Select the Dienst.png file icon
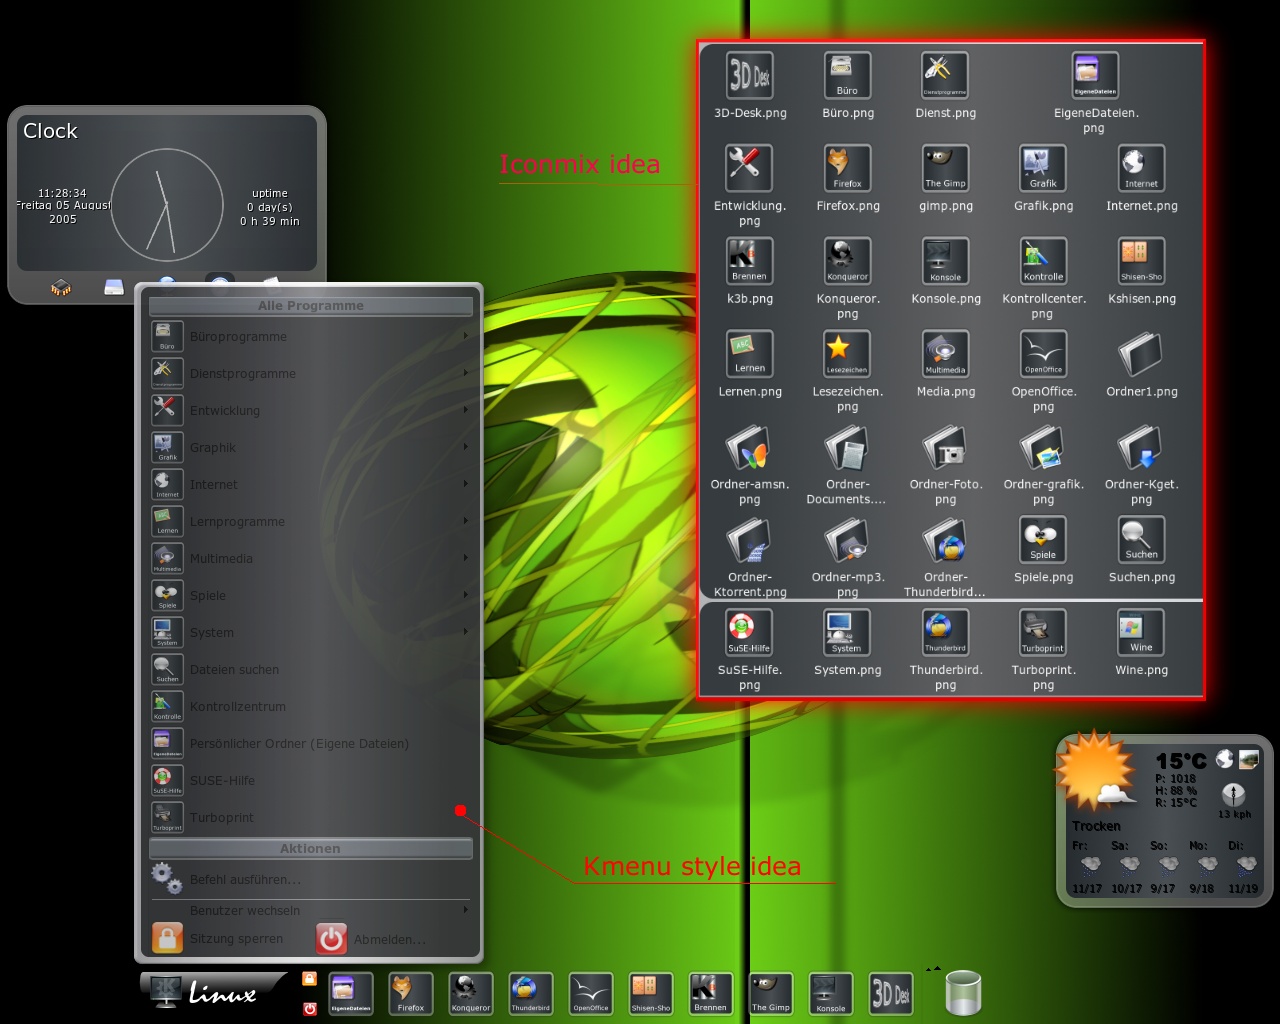This screenshot has height=1024, width=1280. [x=945, y=76]
